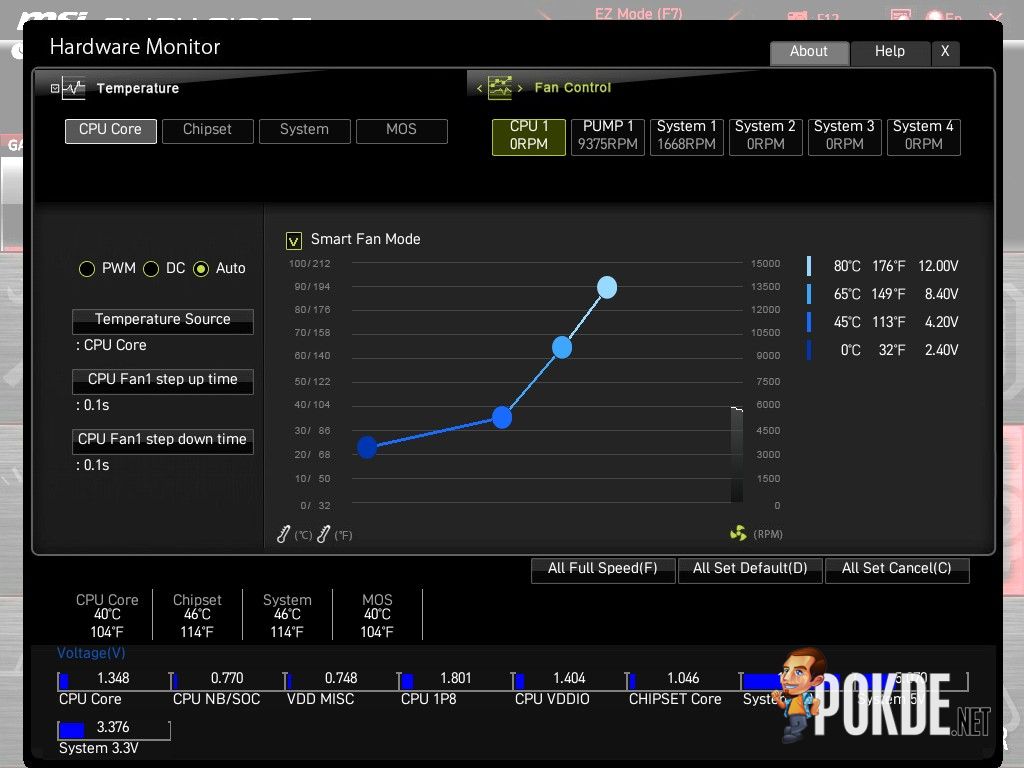
Task: Click the third fan curve point
Action: (x=562, y=347)
